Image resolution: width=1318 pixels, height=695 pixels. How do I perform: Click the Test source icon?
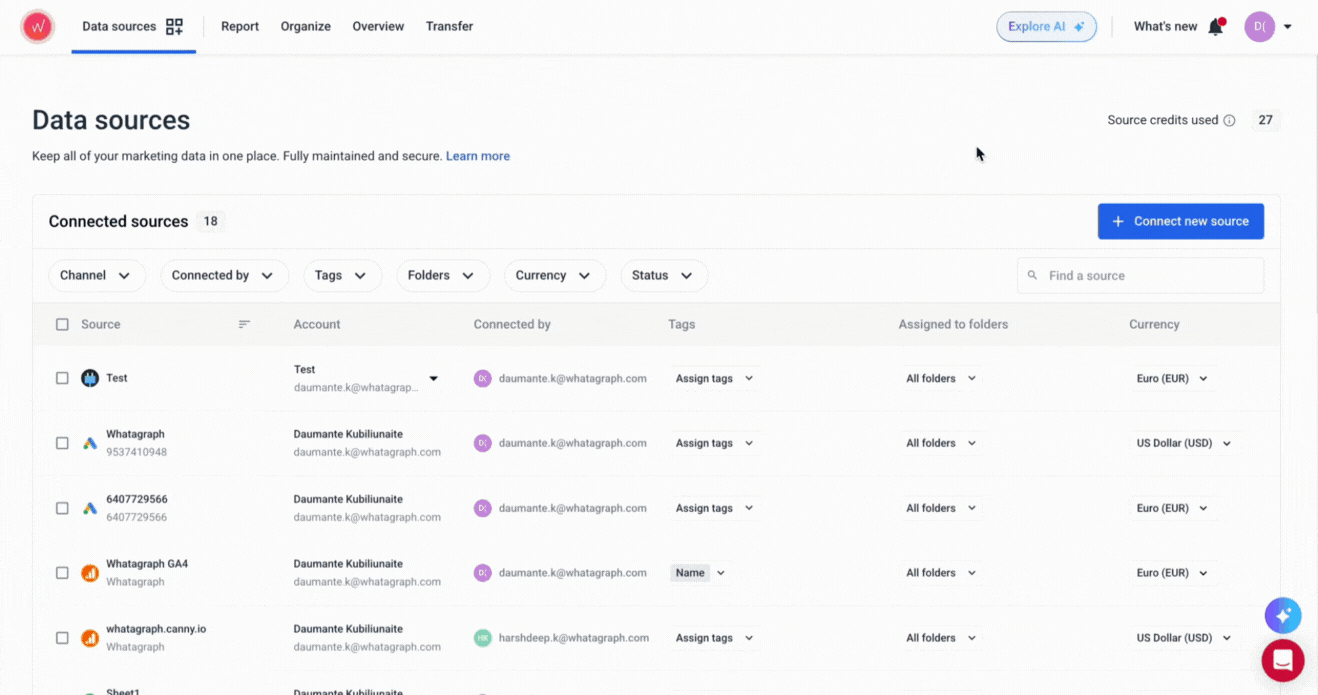[x=90, y=378]
